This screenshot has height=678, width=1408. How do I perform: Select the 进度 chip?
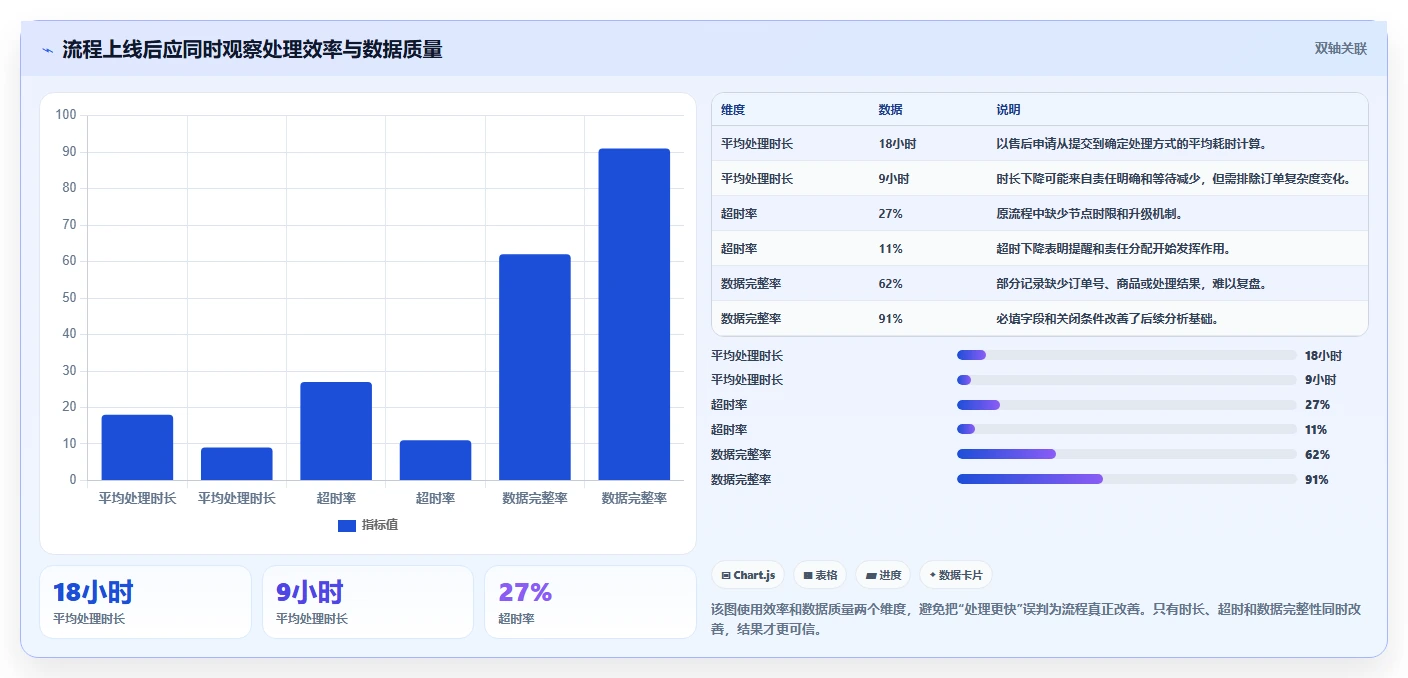click(883, 575)
